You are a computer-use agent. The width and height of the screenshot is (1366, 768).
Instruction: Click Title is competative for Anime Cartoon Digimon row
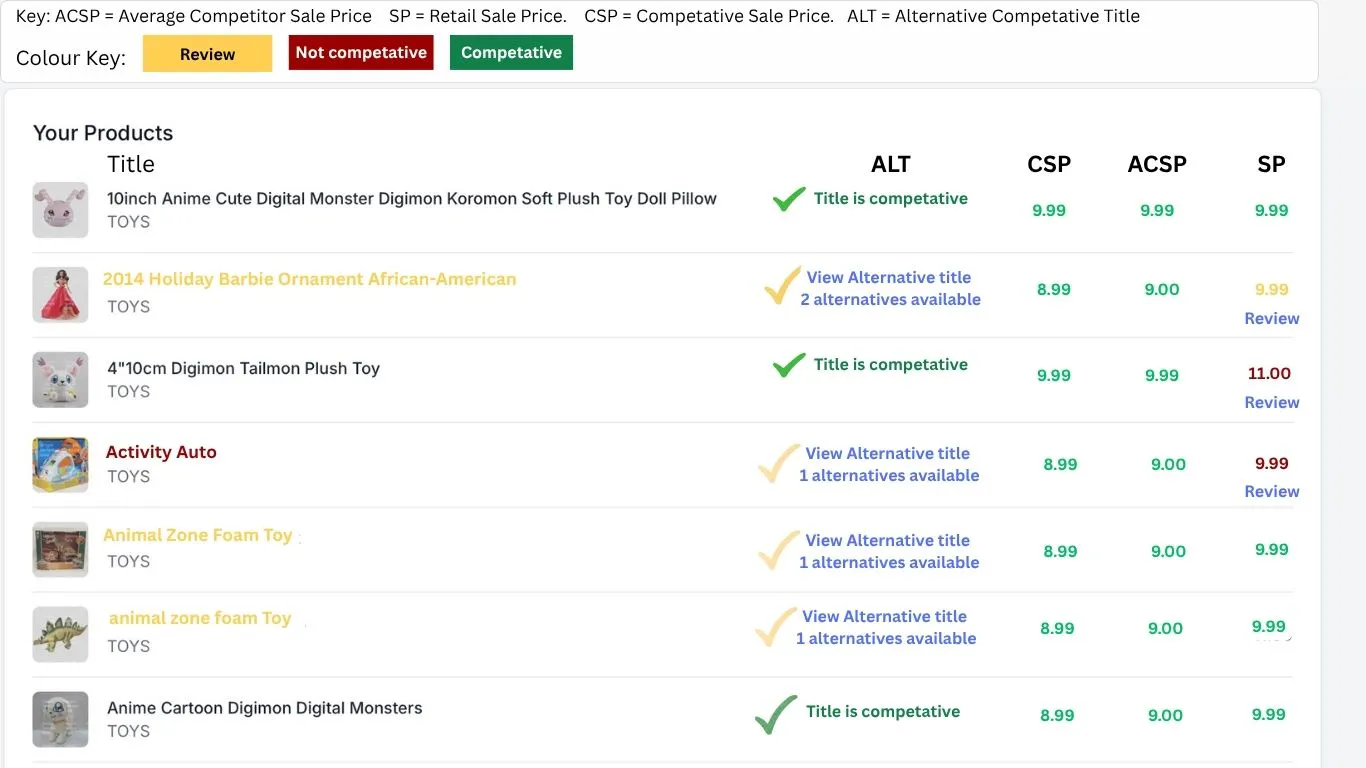[x=883, y=711]
